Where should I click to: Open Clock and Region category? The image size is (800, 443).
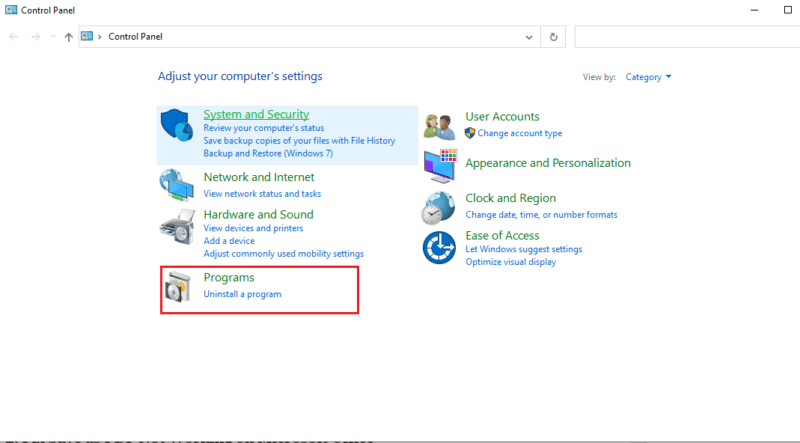511,198
